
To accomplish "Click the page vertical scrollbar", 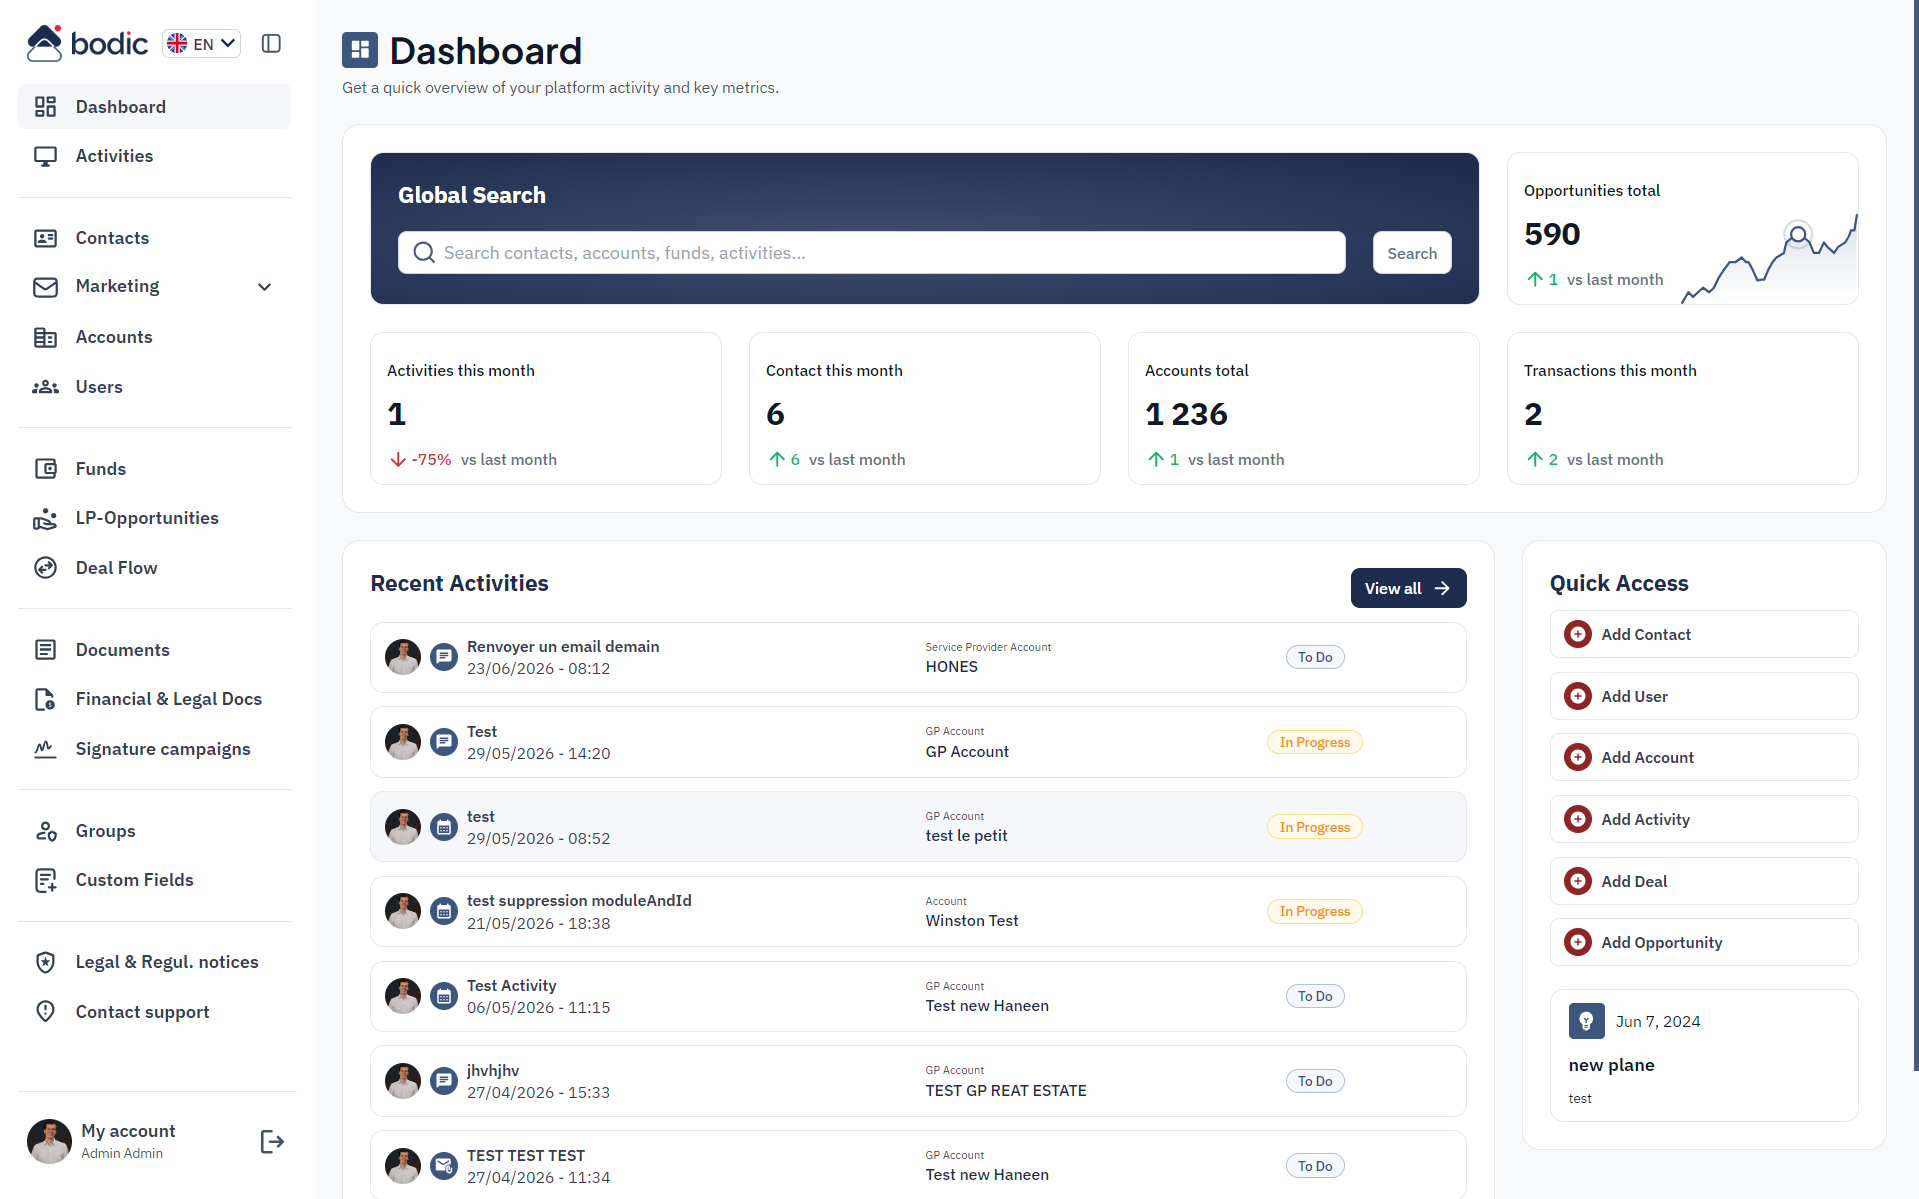I will 1915,535.
